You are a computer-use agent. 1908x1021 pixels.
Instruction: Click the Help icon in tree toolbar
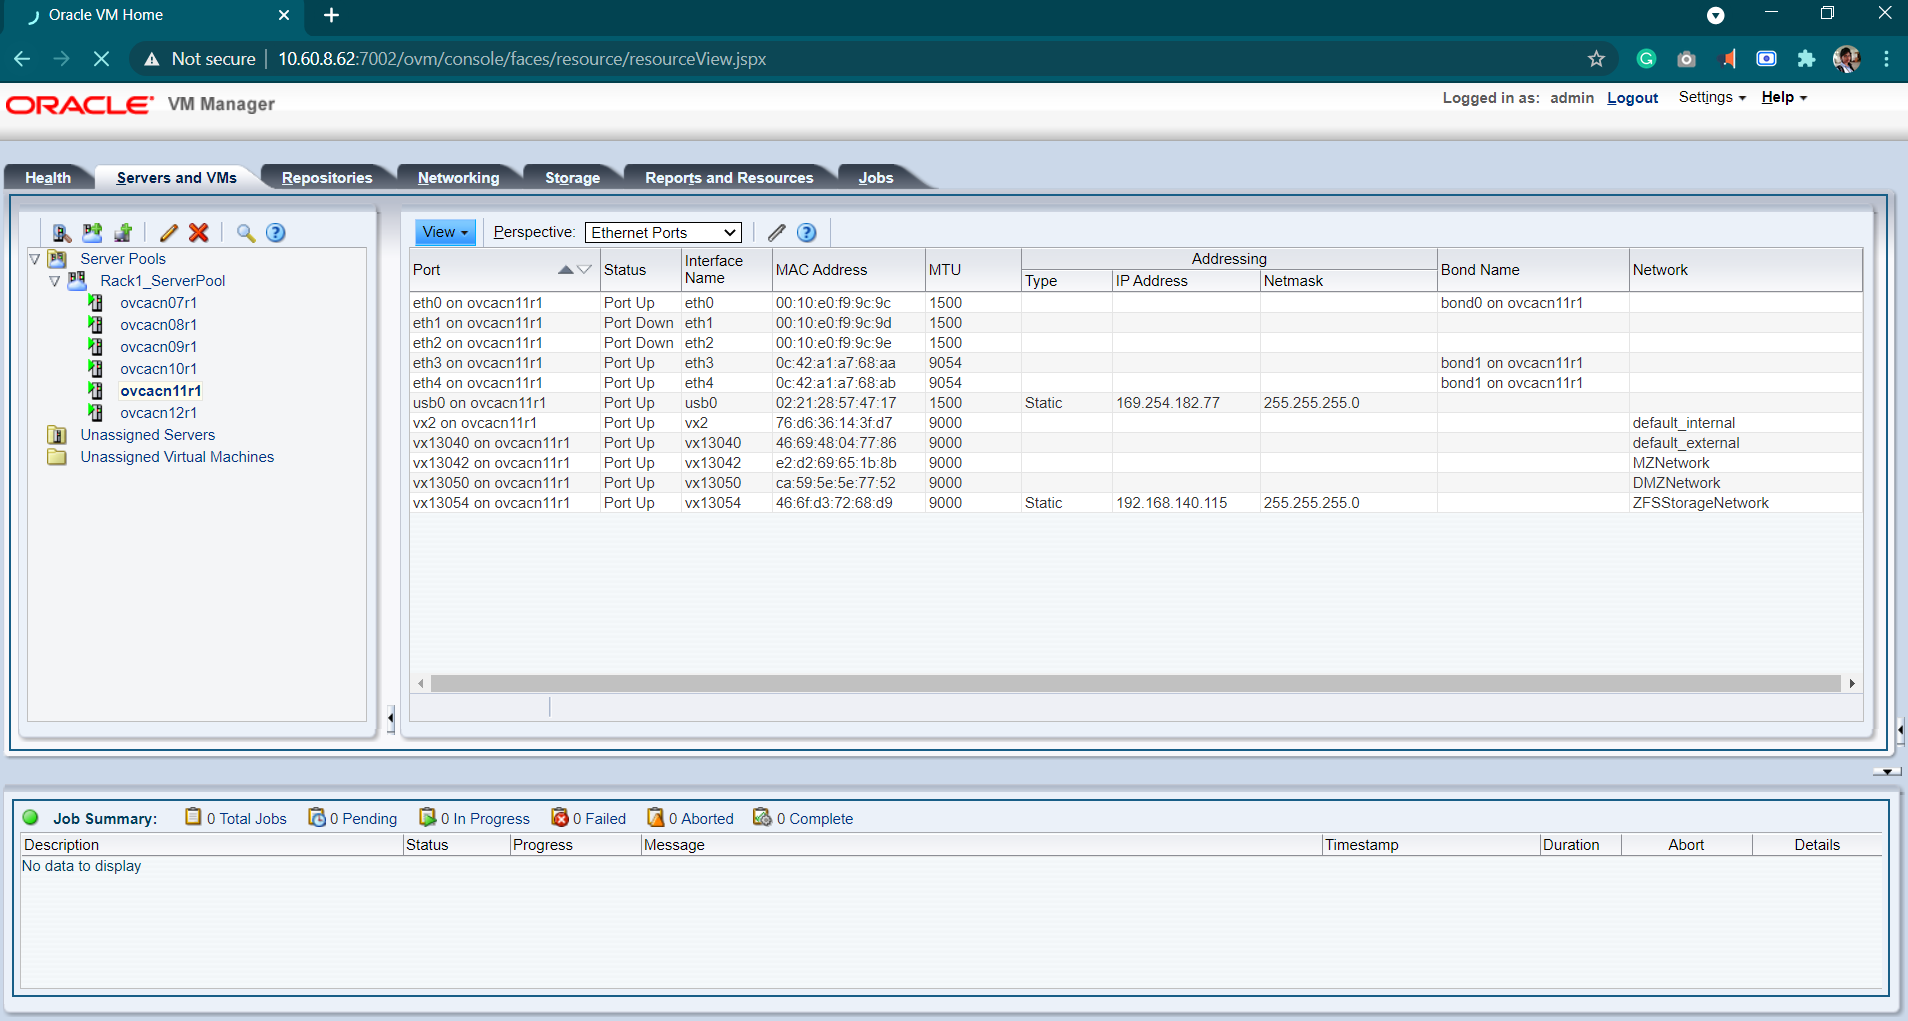click(x=276, y=233)
